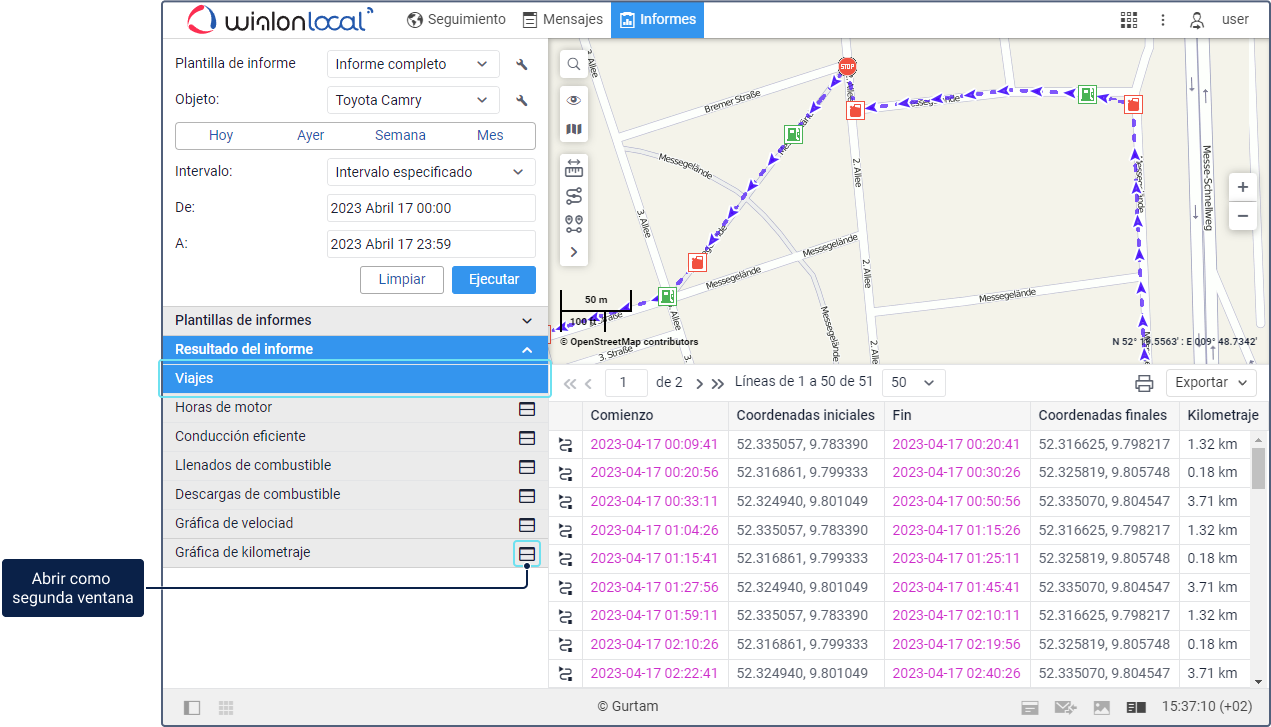Zoom out on the map

click(1243, 216)
